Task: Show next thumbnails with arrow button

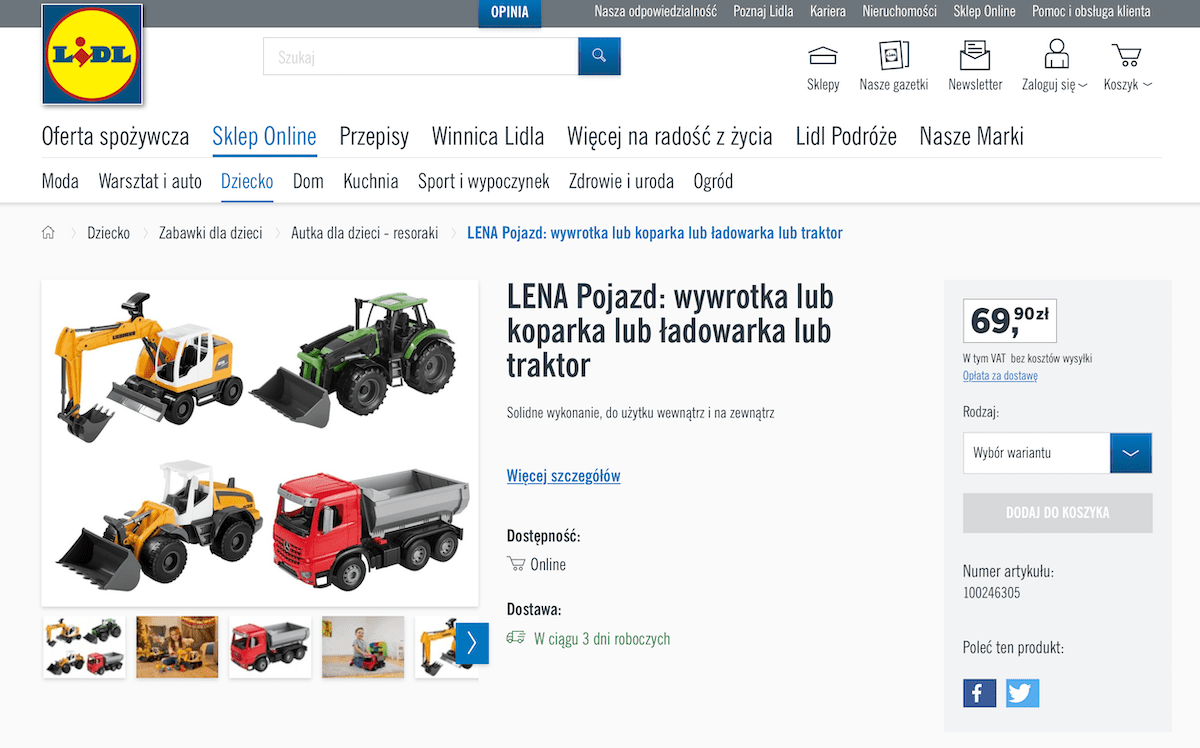Action: [472, 643]
